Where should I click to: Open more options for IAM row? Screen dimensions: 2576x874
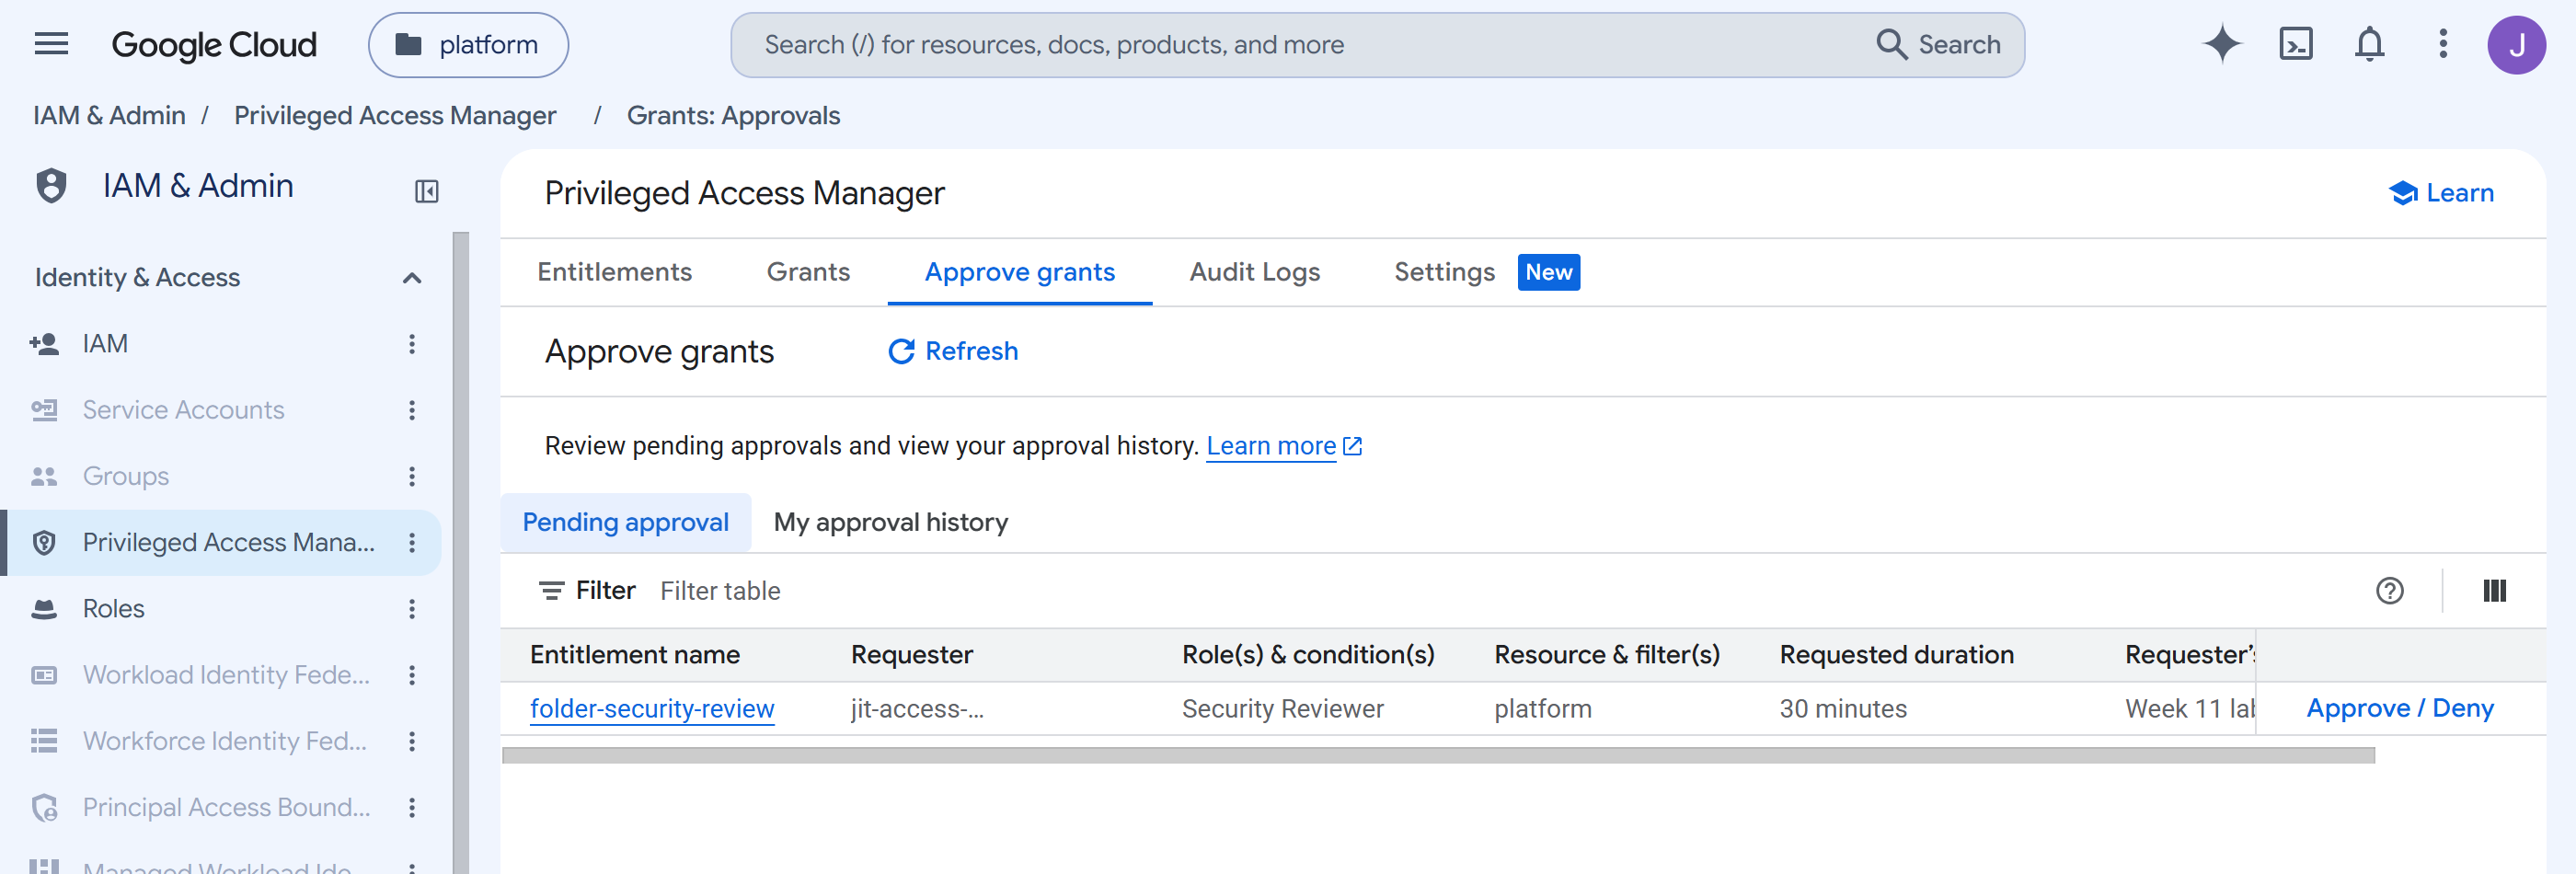[x=411, y=344]
